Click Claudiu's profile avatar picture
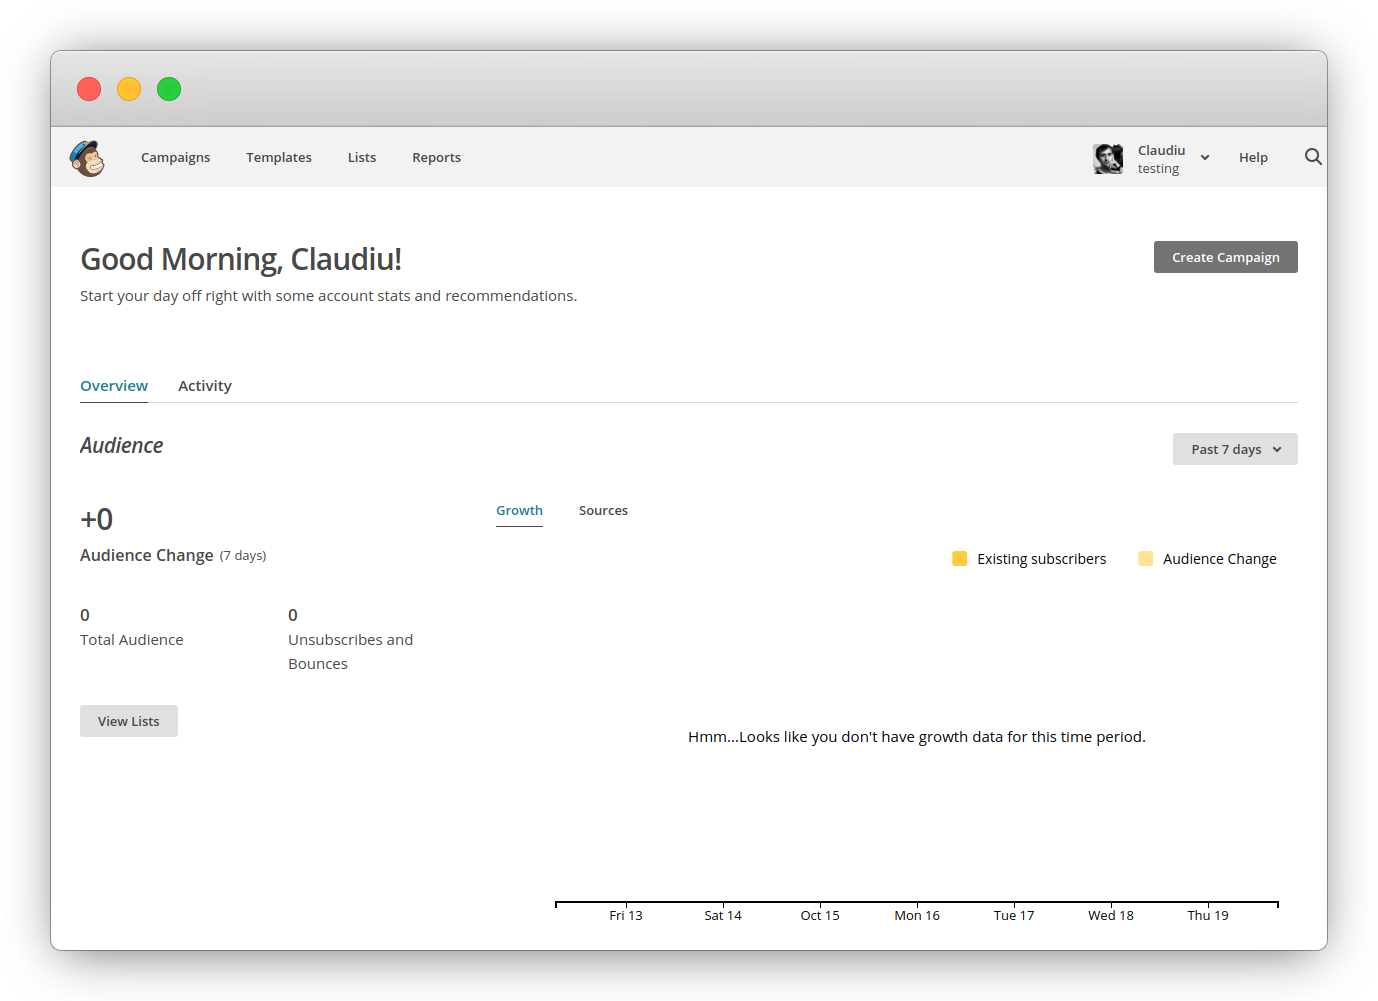The image size is (1378, 1001). tap(1108, 158)
